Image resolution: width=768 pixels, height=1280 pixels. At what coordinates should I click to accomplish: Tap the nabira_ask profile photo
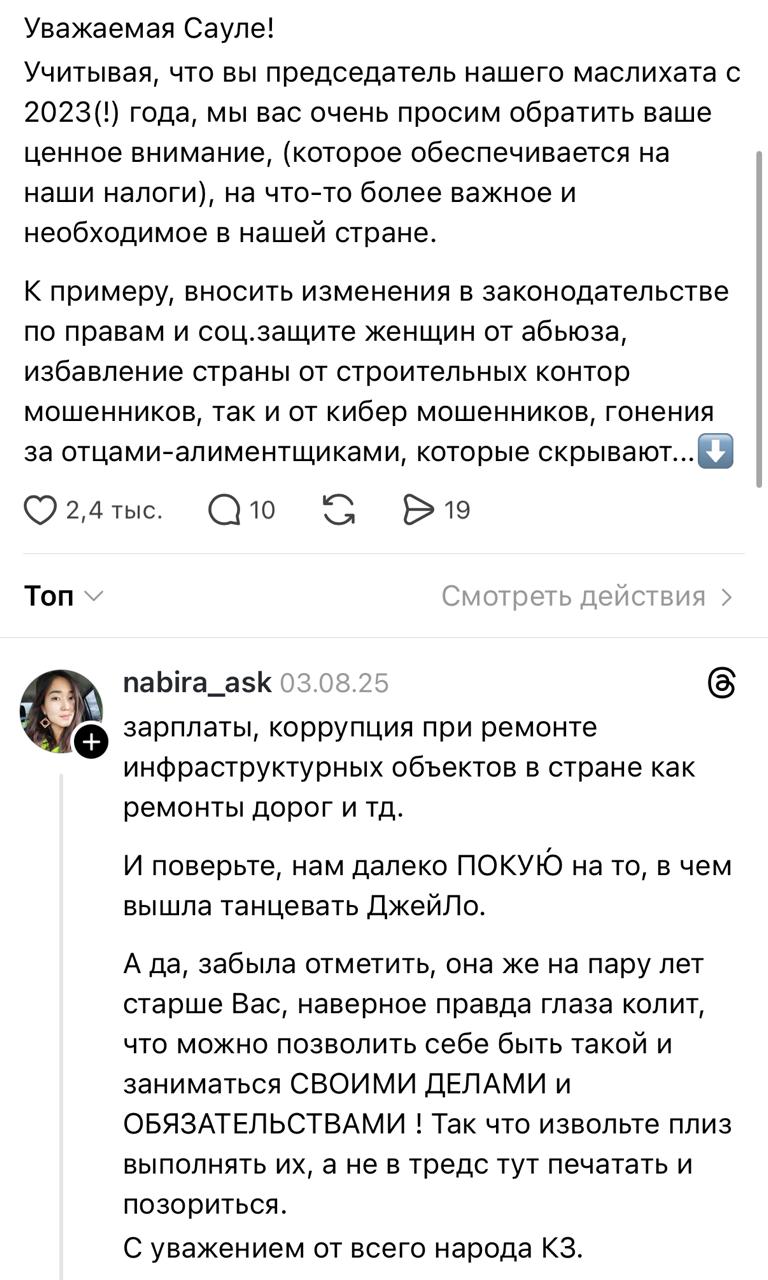tap(60, 710)
